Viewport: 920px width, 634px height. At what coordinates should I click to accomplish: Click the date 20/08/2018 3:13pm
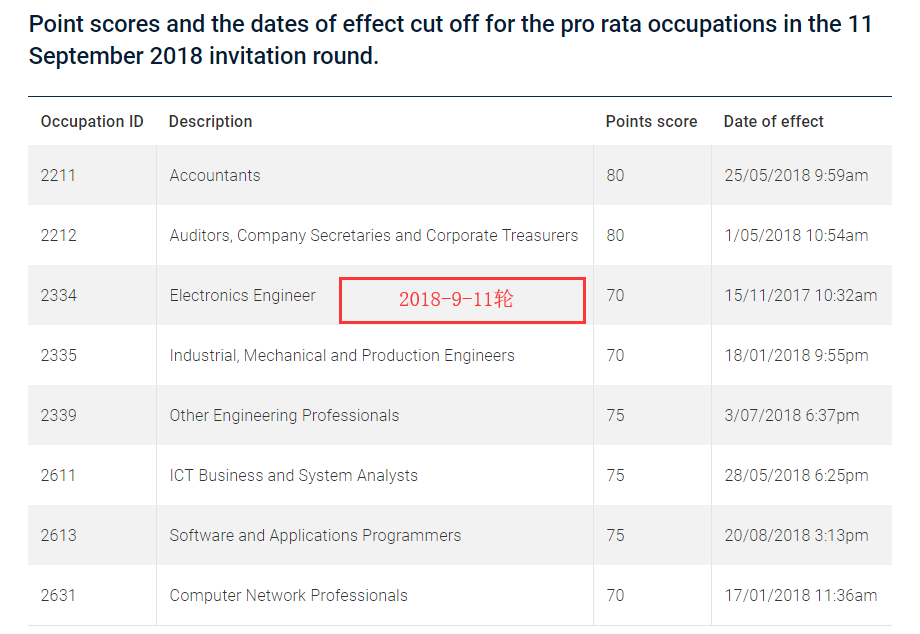point(796,536)
